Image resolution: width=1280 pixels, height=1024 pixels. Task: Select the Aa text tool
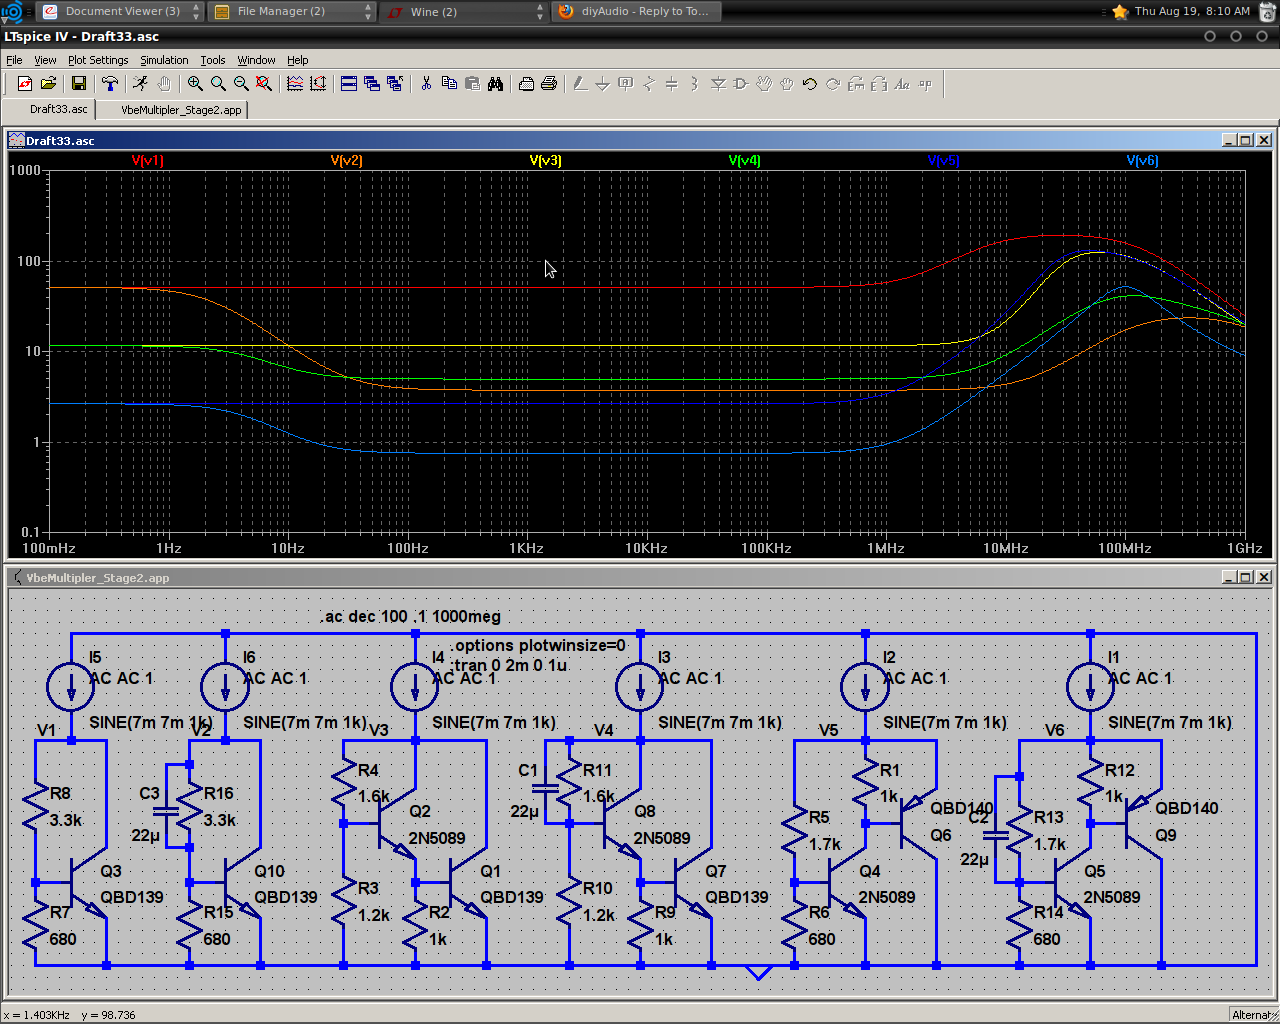(902, 84)
